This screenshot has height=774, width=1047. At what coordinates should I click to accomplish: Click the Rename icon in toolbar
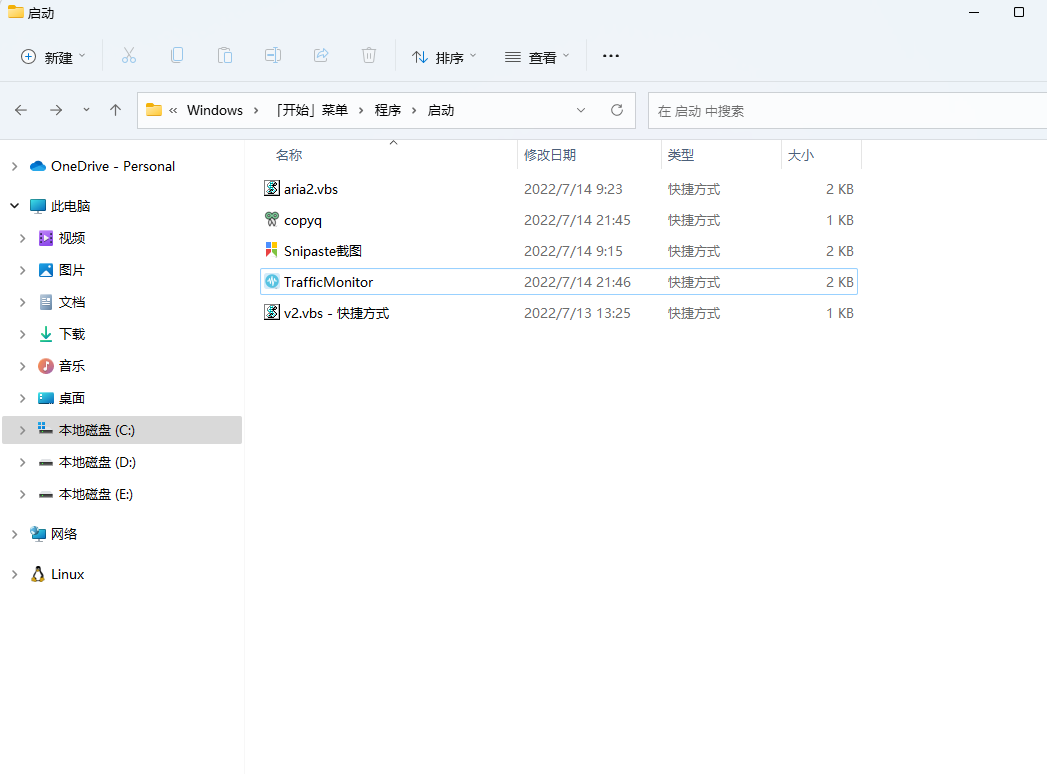tap(272, 55)
